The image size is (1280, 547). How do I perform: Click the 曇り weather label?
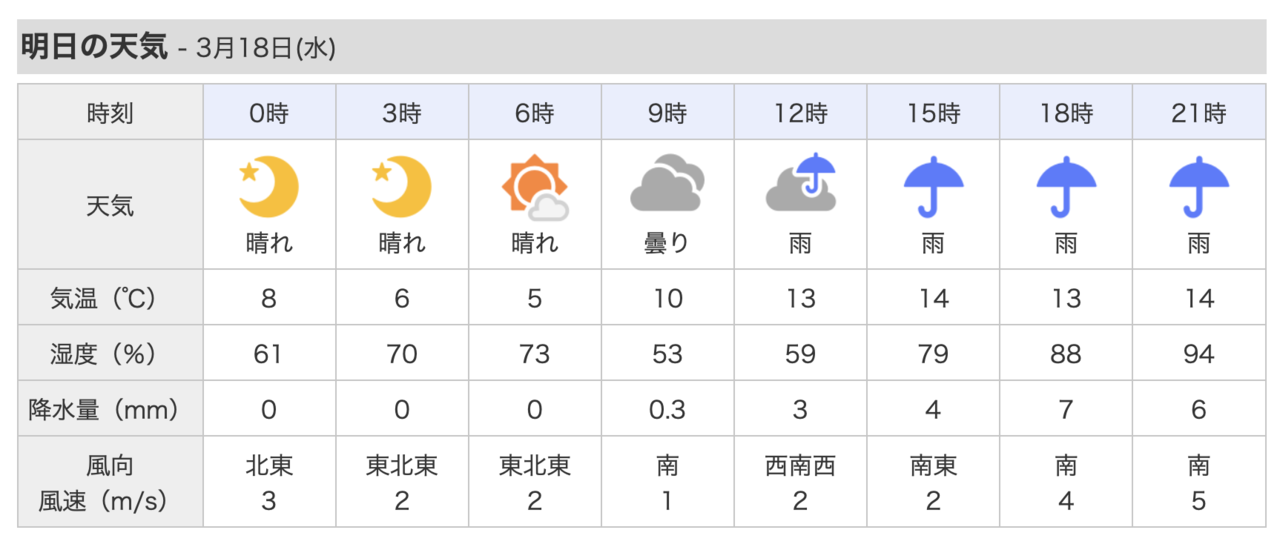tap(667, 243)
